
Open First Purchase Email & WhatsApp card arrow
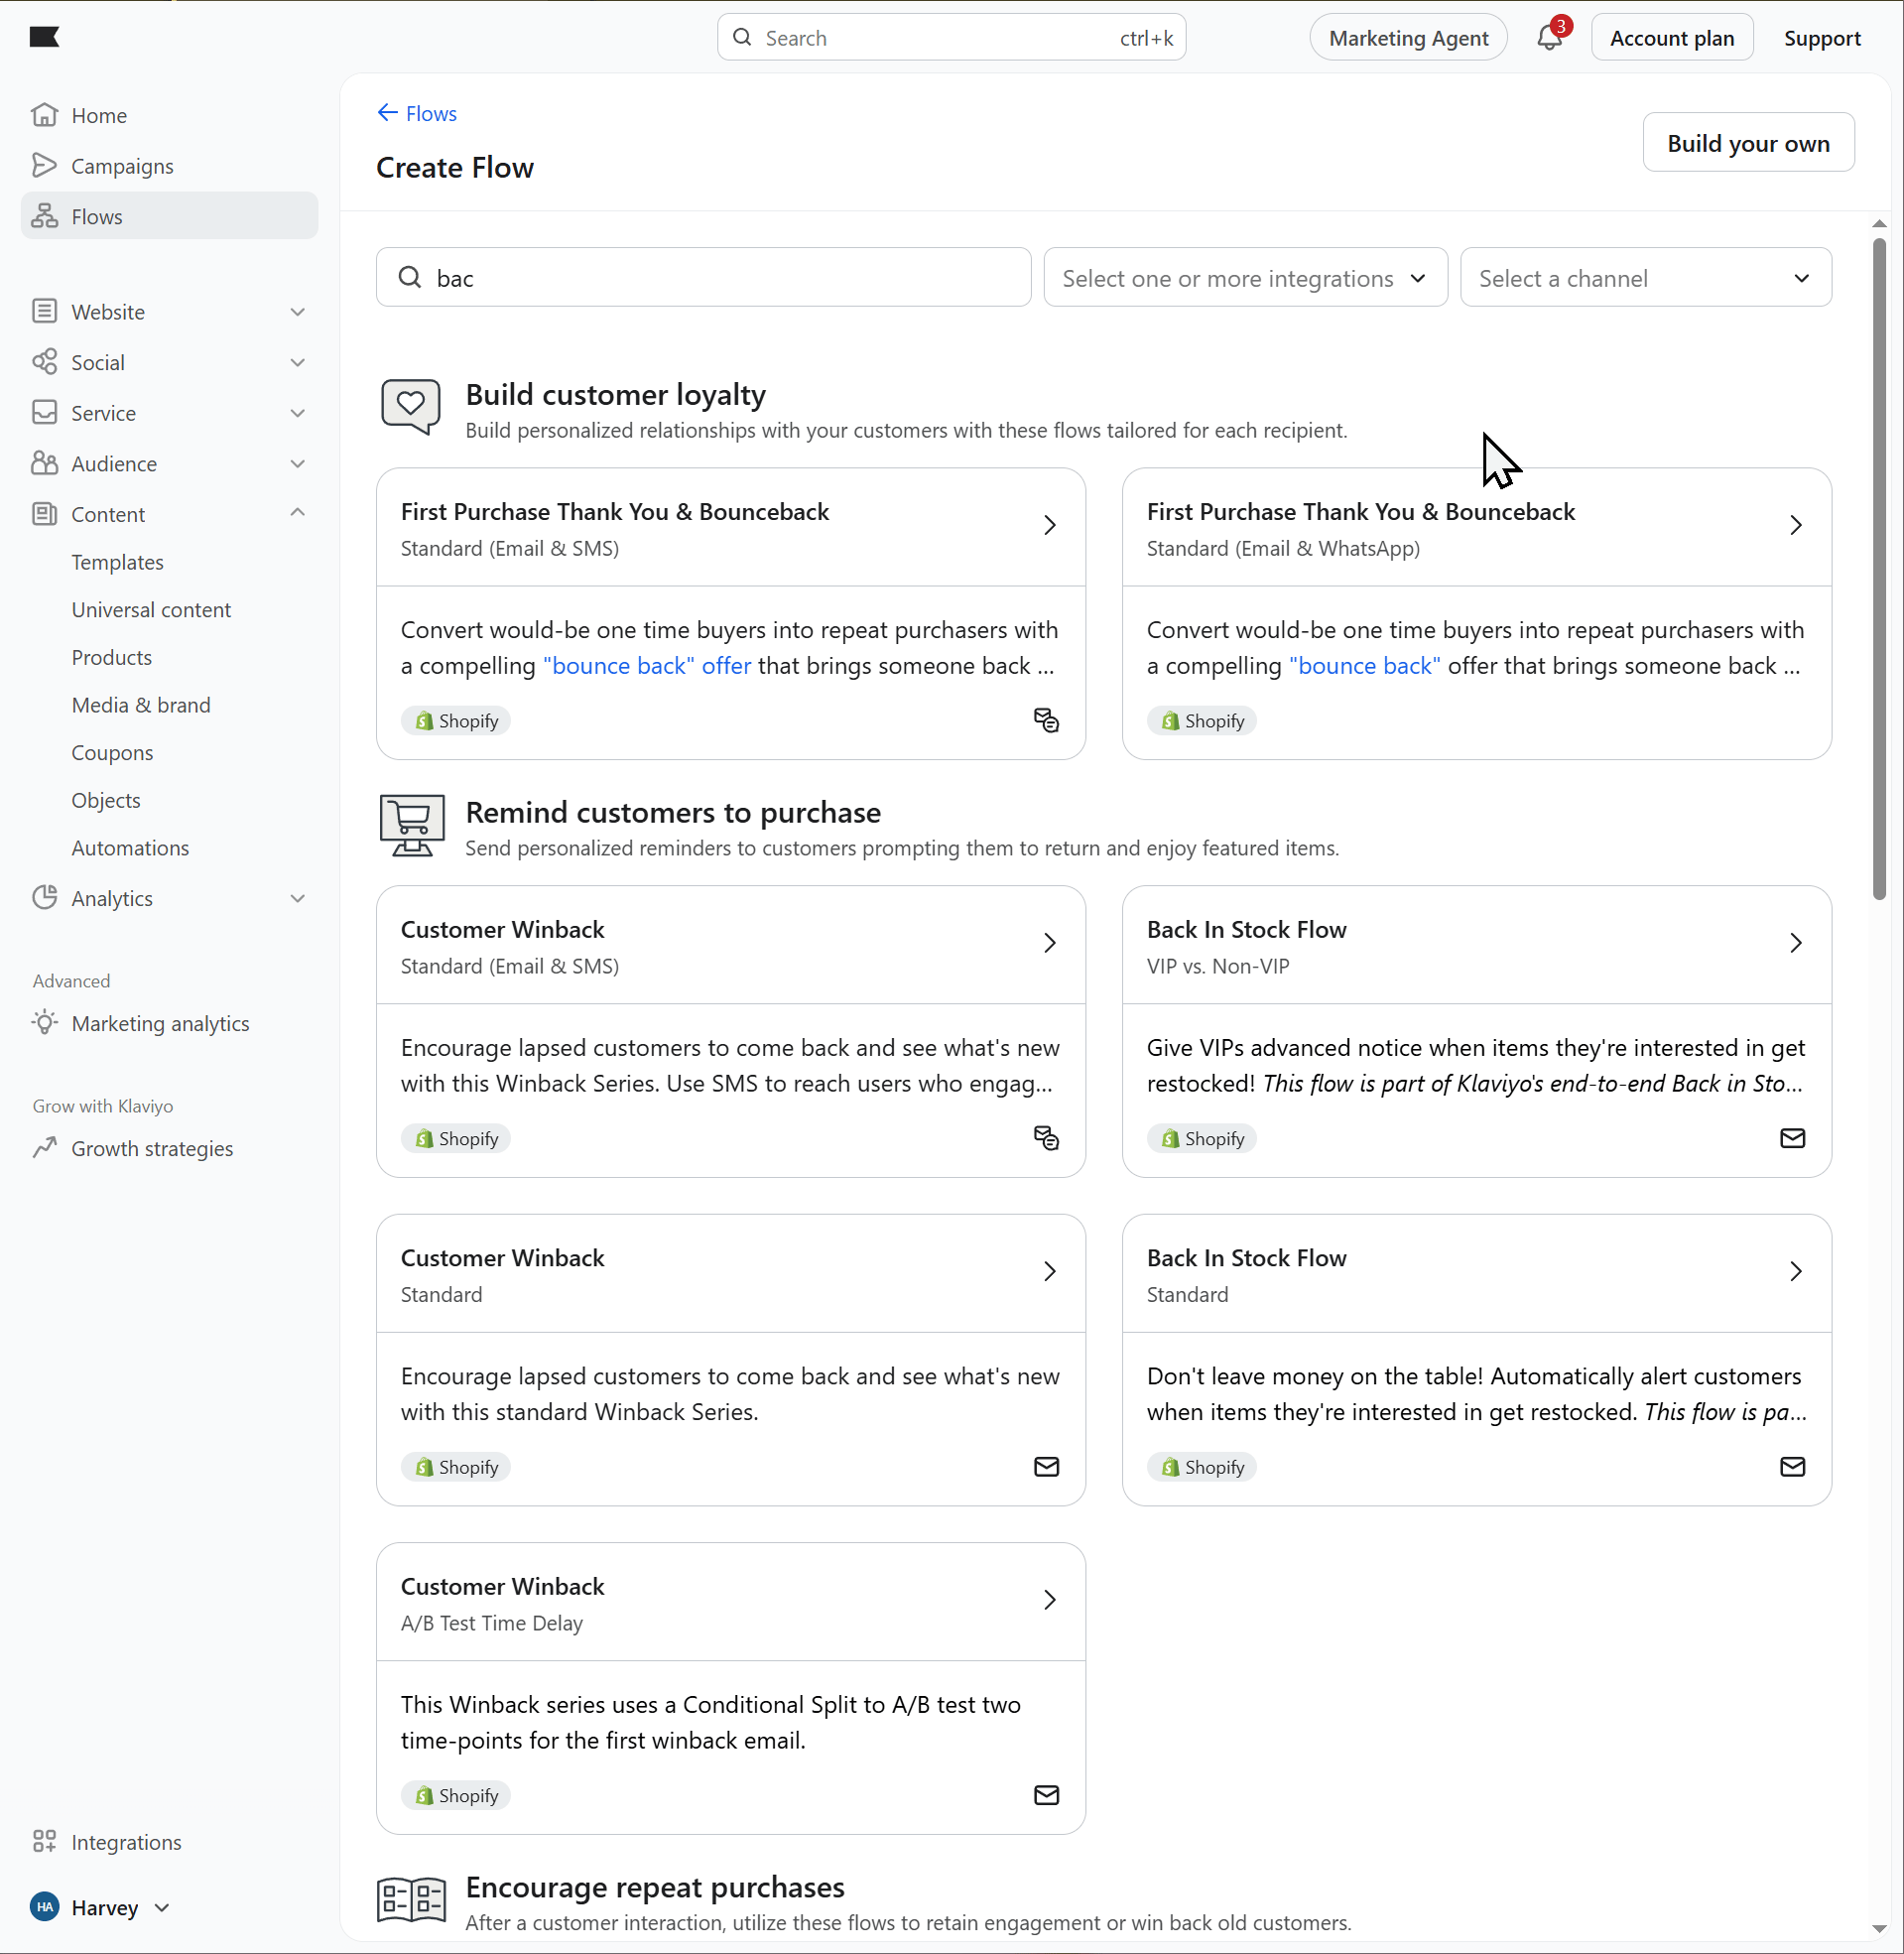[x=1795, y=525]
